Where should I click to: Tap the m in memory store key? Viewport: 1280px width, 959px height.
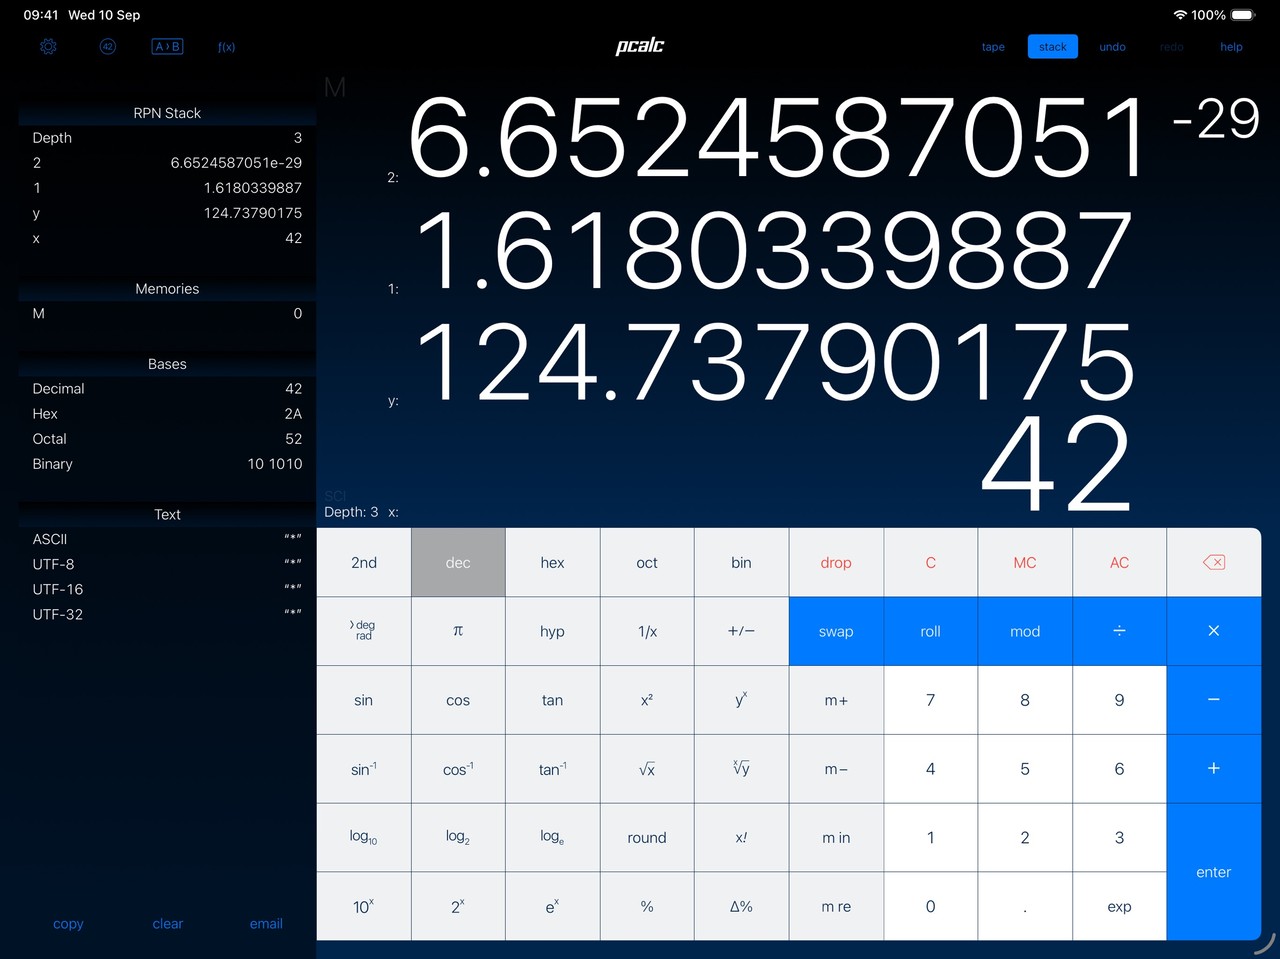836,838
